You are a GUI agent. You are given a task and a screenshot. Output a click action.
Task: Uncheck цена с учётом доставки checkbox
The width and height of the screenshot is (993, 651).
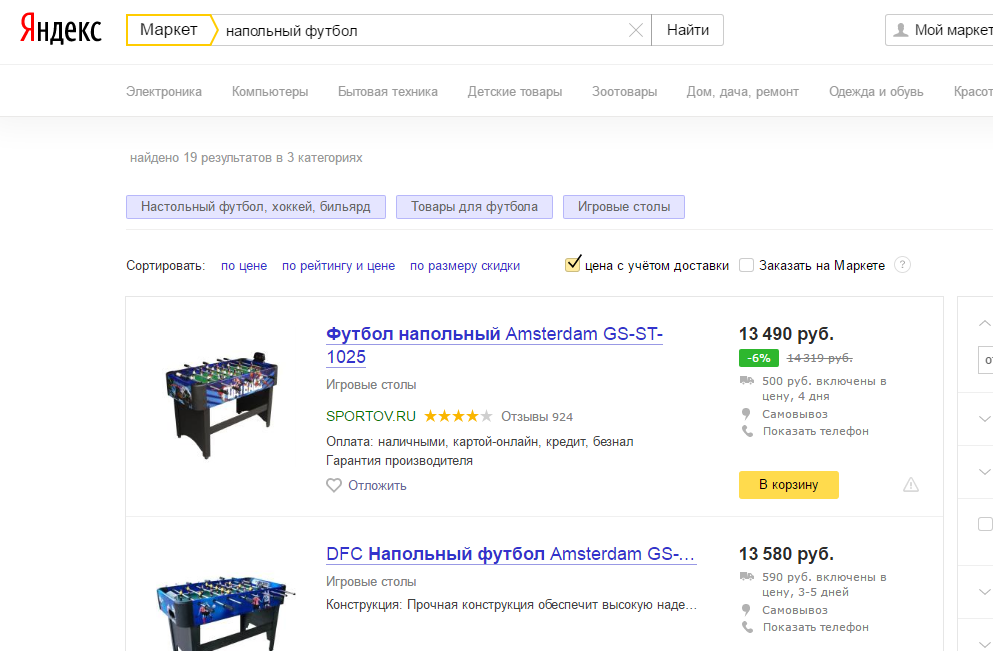coord(573,265)
